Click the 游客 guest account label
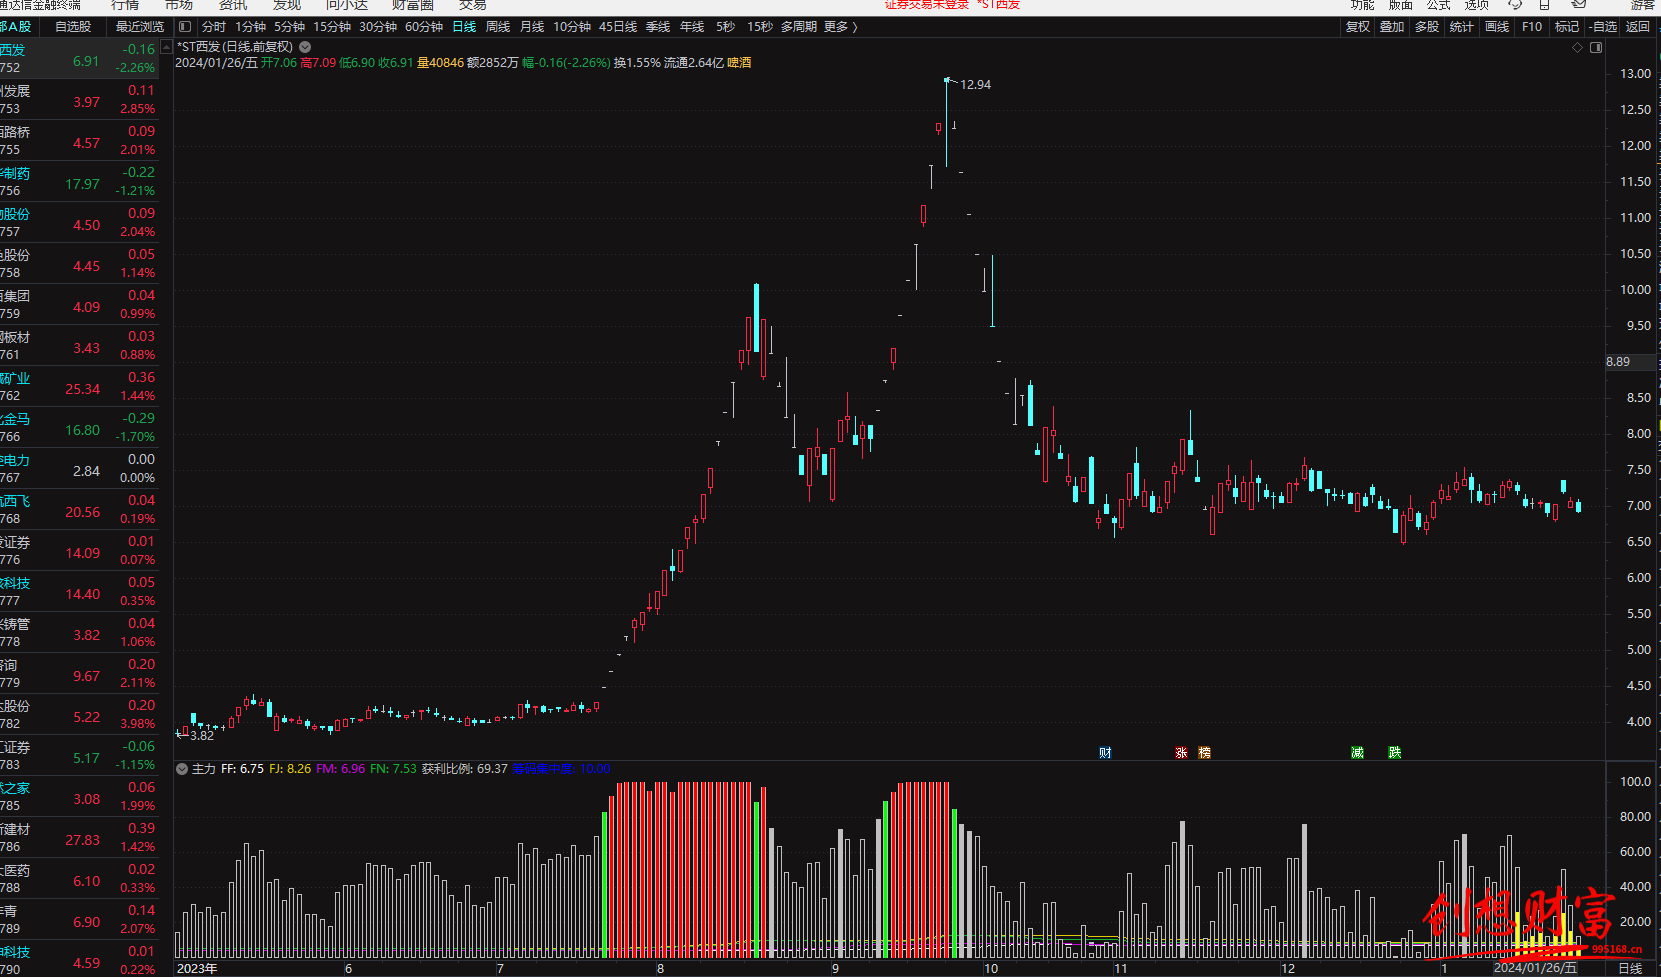 click(x=1642, y=5)
